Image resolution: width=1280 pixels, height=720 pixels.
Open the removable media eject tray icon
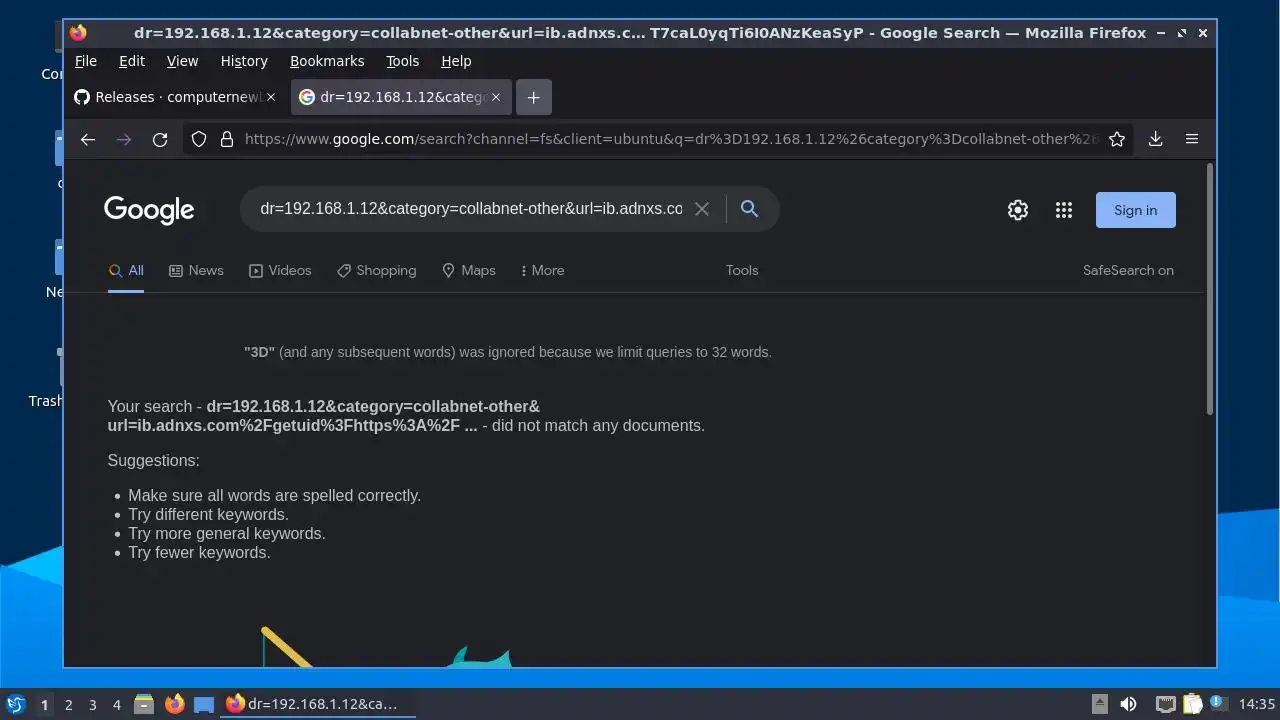[1100, 704]
